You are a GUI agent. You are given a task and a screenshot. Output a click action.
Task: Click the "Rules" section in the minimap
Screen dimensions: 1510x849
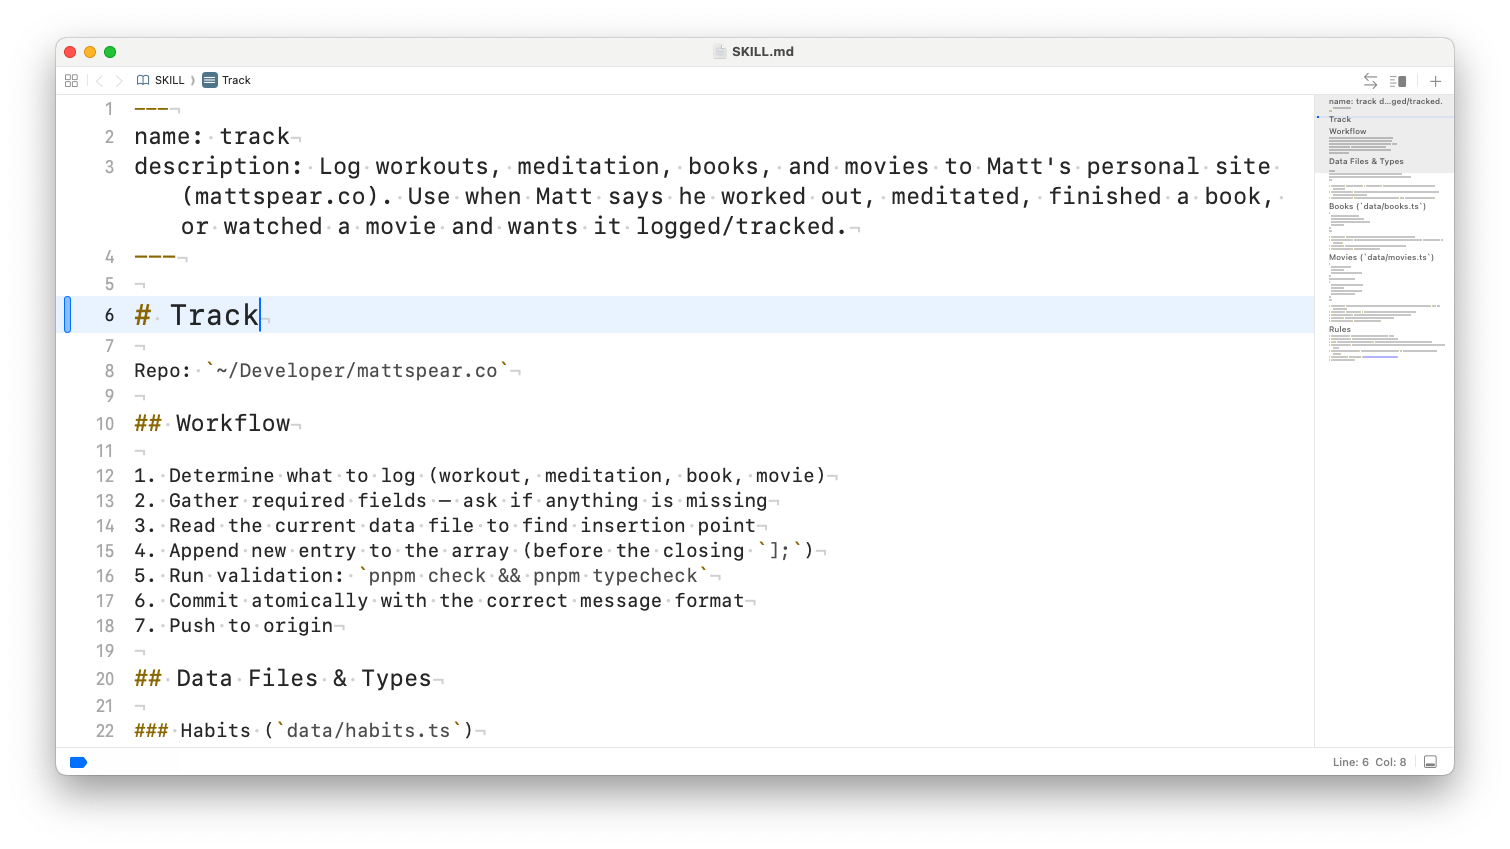coord(1340,329)
